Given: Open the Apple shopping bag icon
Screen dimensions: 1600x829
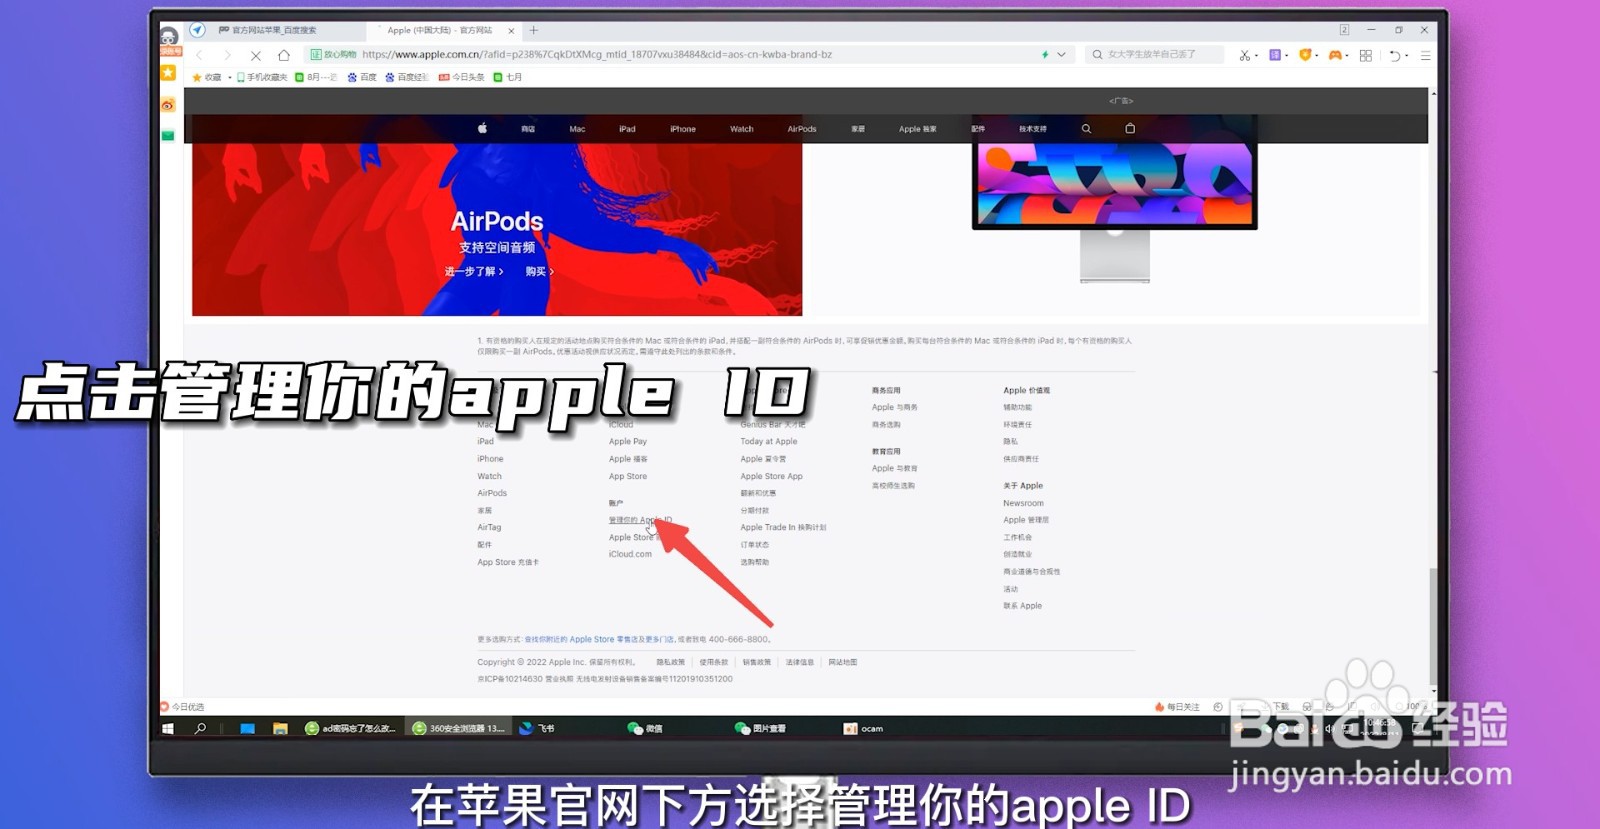Looking at the screenshot, I should (x=1130, y=128).
